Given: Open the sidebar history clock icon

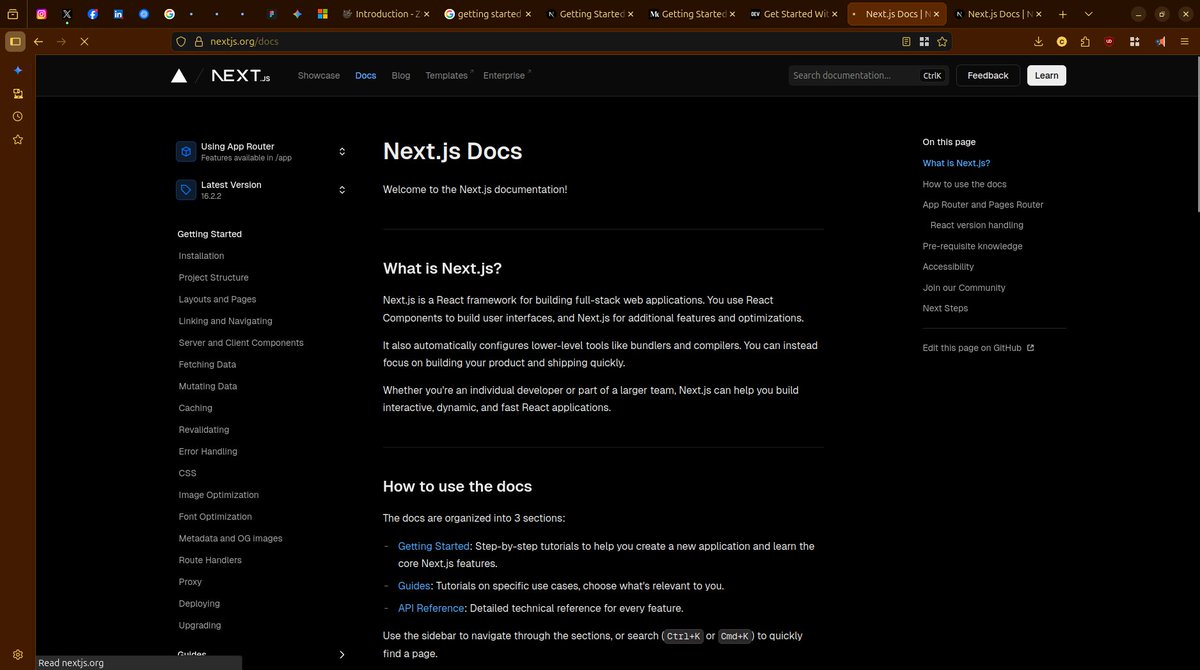Looking at the screenshot, I should [x=17, y=116].
